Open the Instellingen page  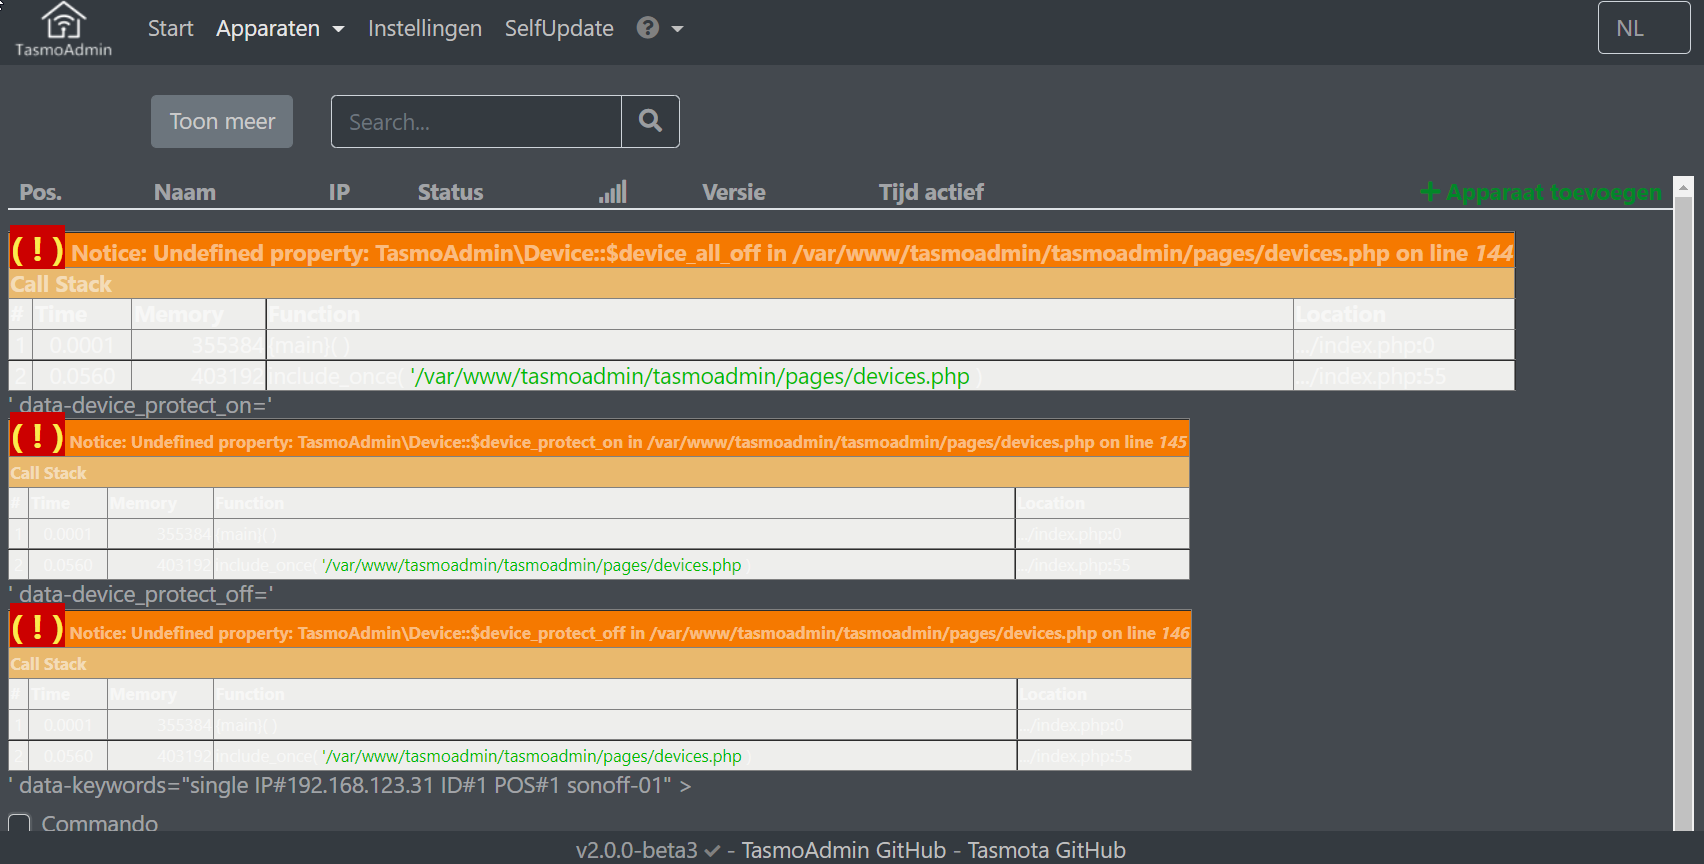coord(425,28)
